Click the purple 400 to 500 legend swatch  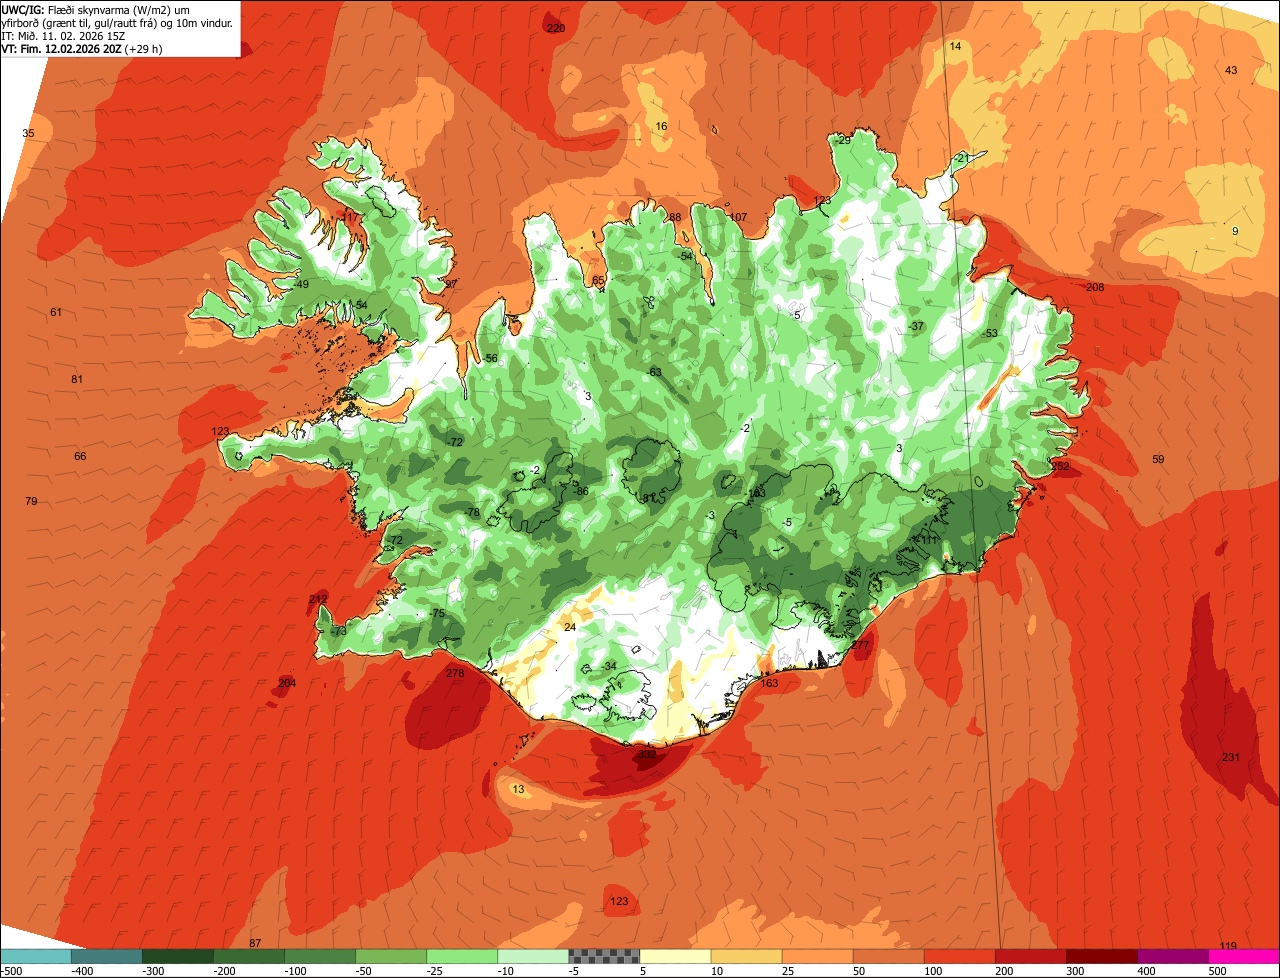click(1172, 956)
